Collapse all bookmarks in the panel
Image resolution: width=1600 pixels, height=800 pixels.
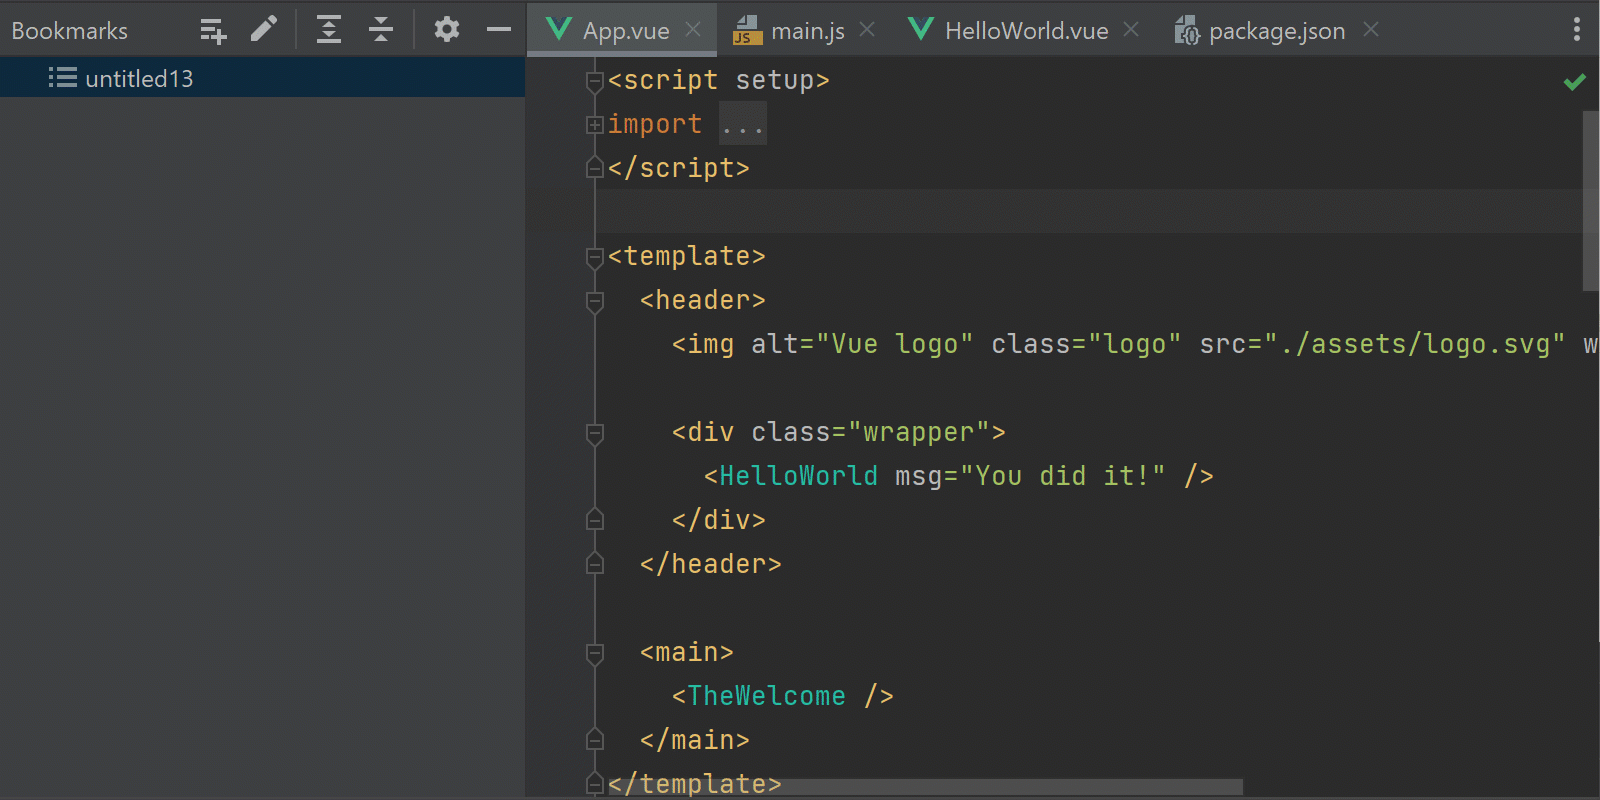point(381,29)
